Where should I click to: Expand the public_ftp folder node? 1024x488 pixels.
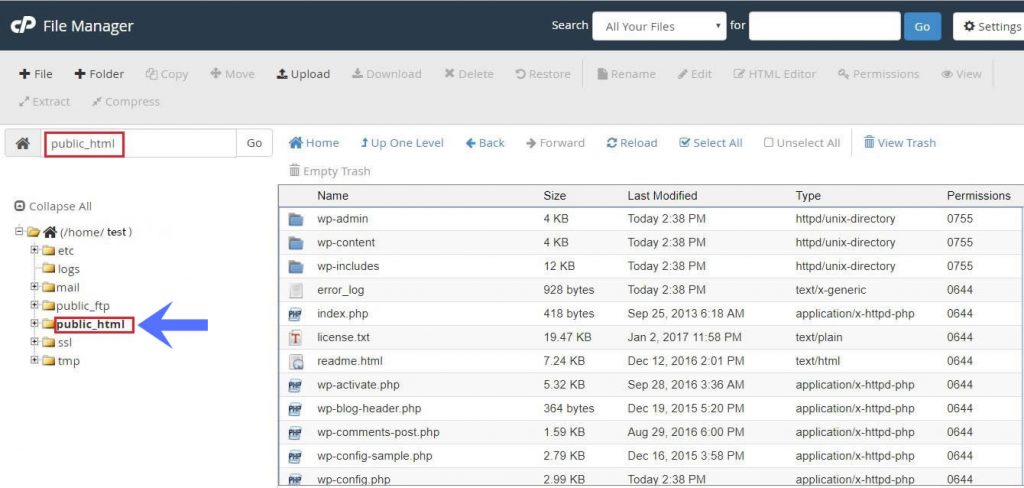34,305
